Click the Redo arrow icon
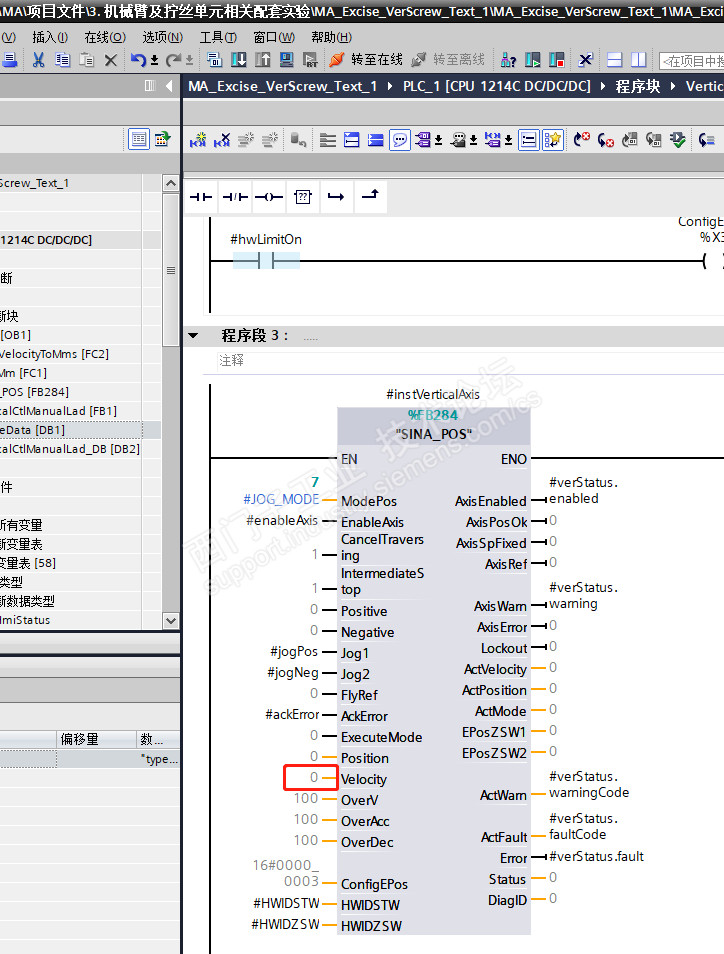The width and height of the screenshot is (724, 954). 173,60
